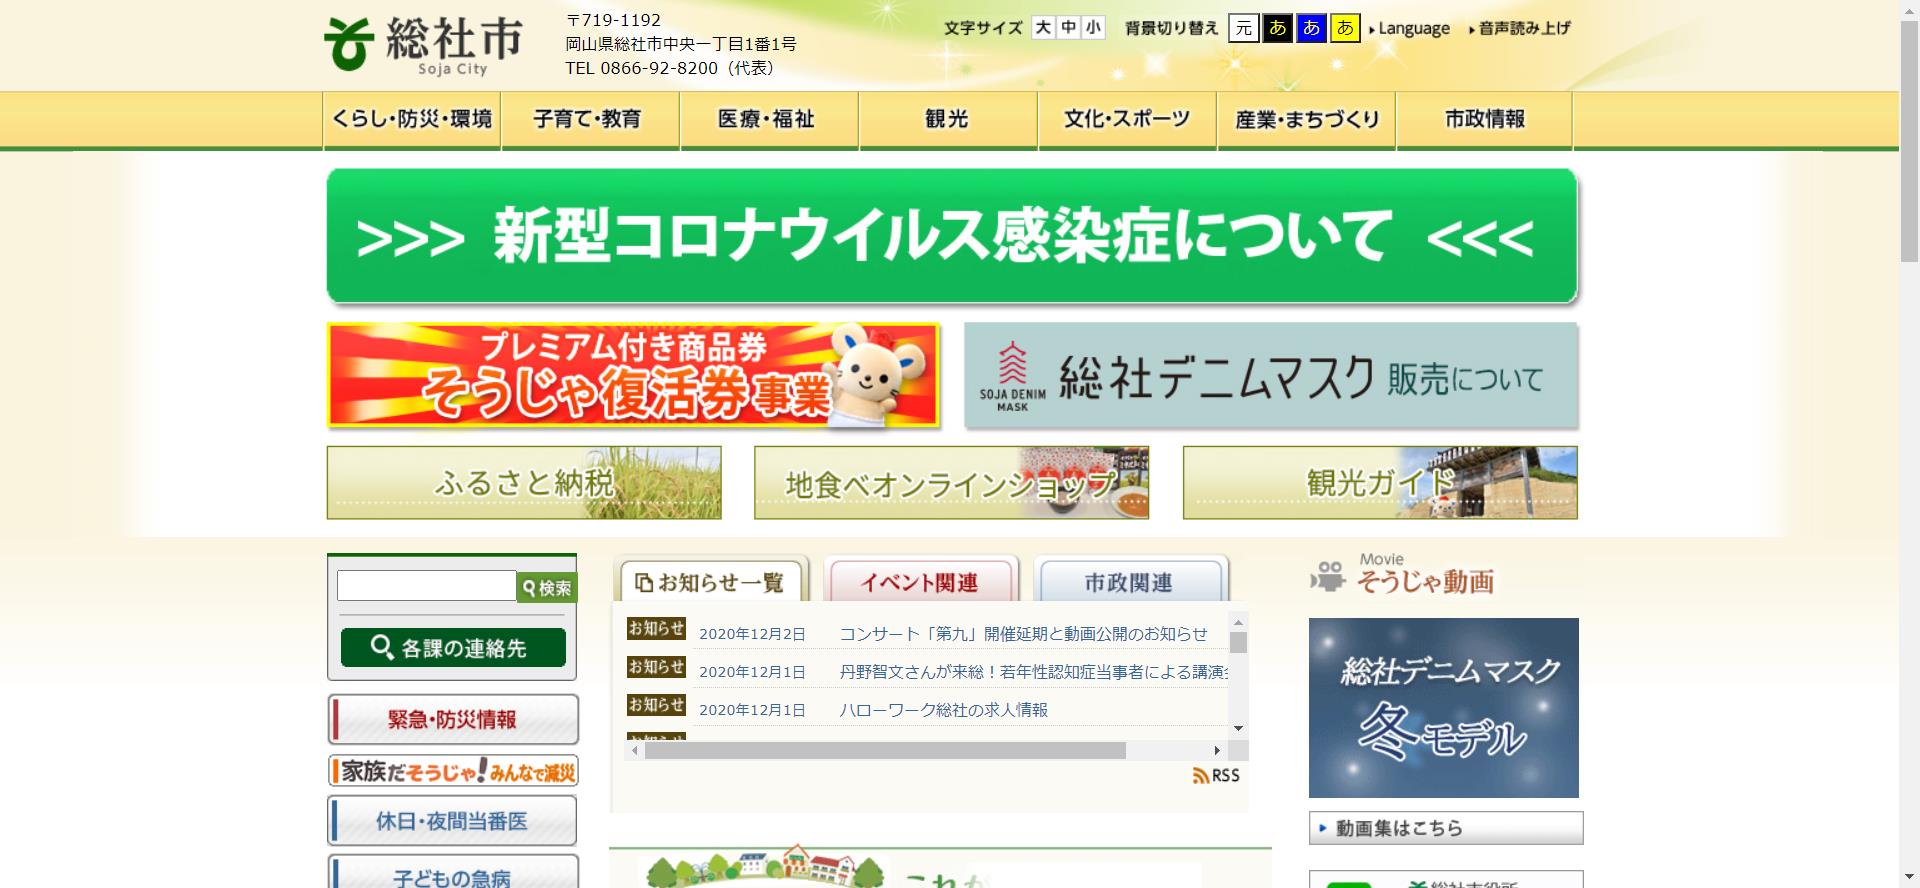Open the Language link

click(1410, 29)
